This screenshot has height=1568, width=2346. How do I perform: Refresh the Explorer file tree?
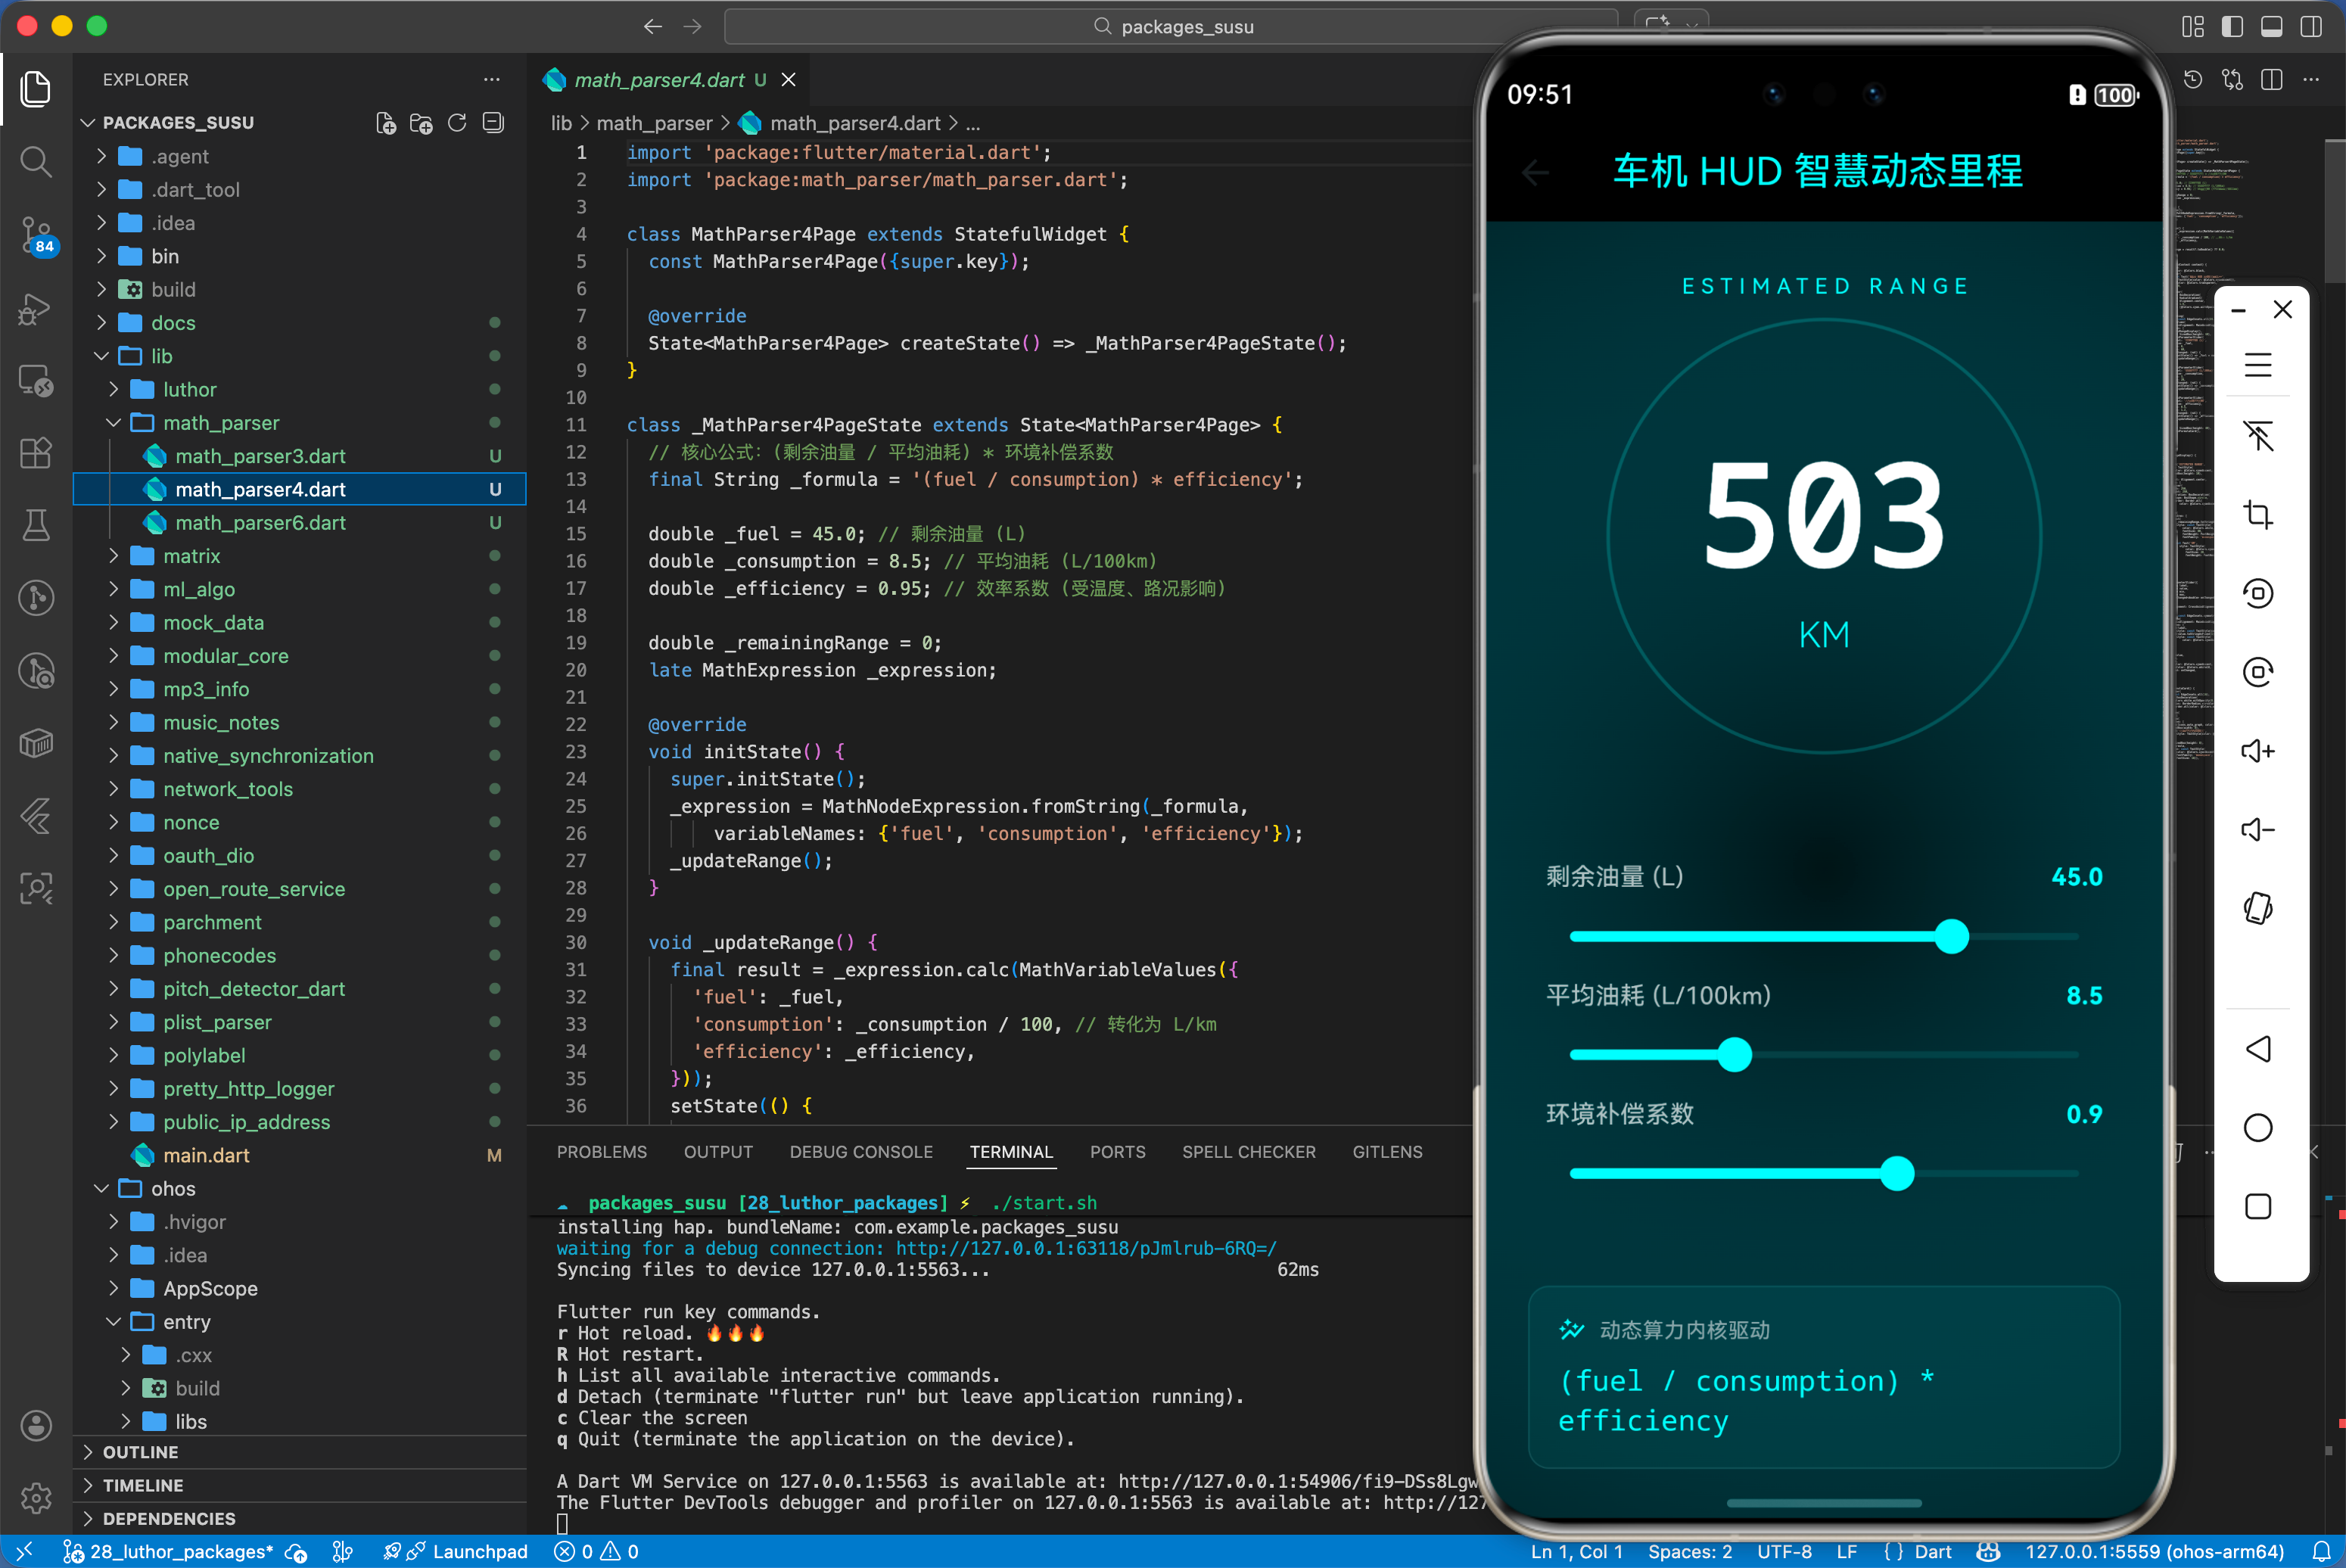(457, 123)
